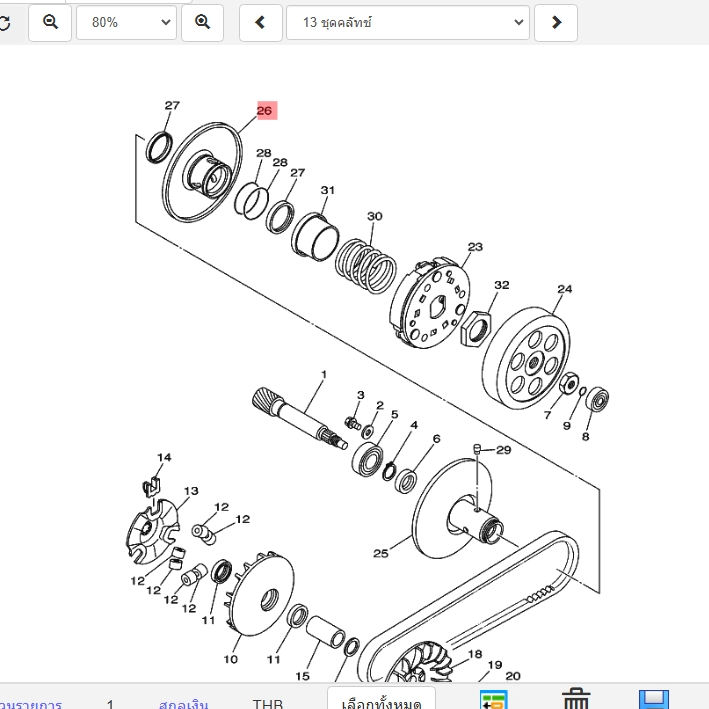Screen dimensions: 709x709
Task: Select part number 2 label
Action: (x=380, y=405)
